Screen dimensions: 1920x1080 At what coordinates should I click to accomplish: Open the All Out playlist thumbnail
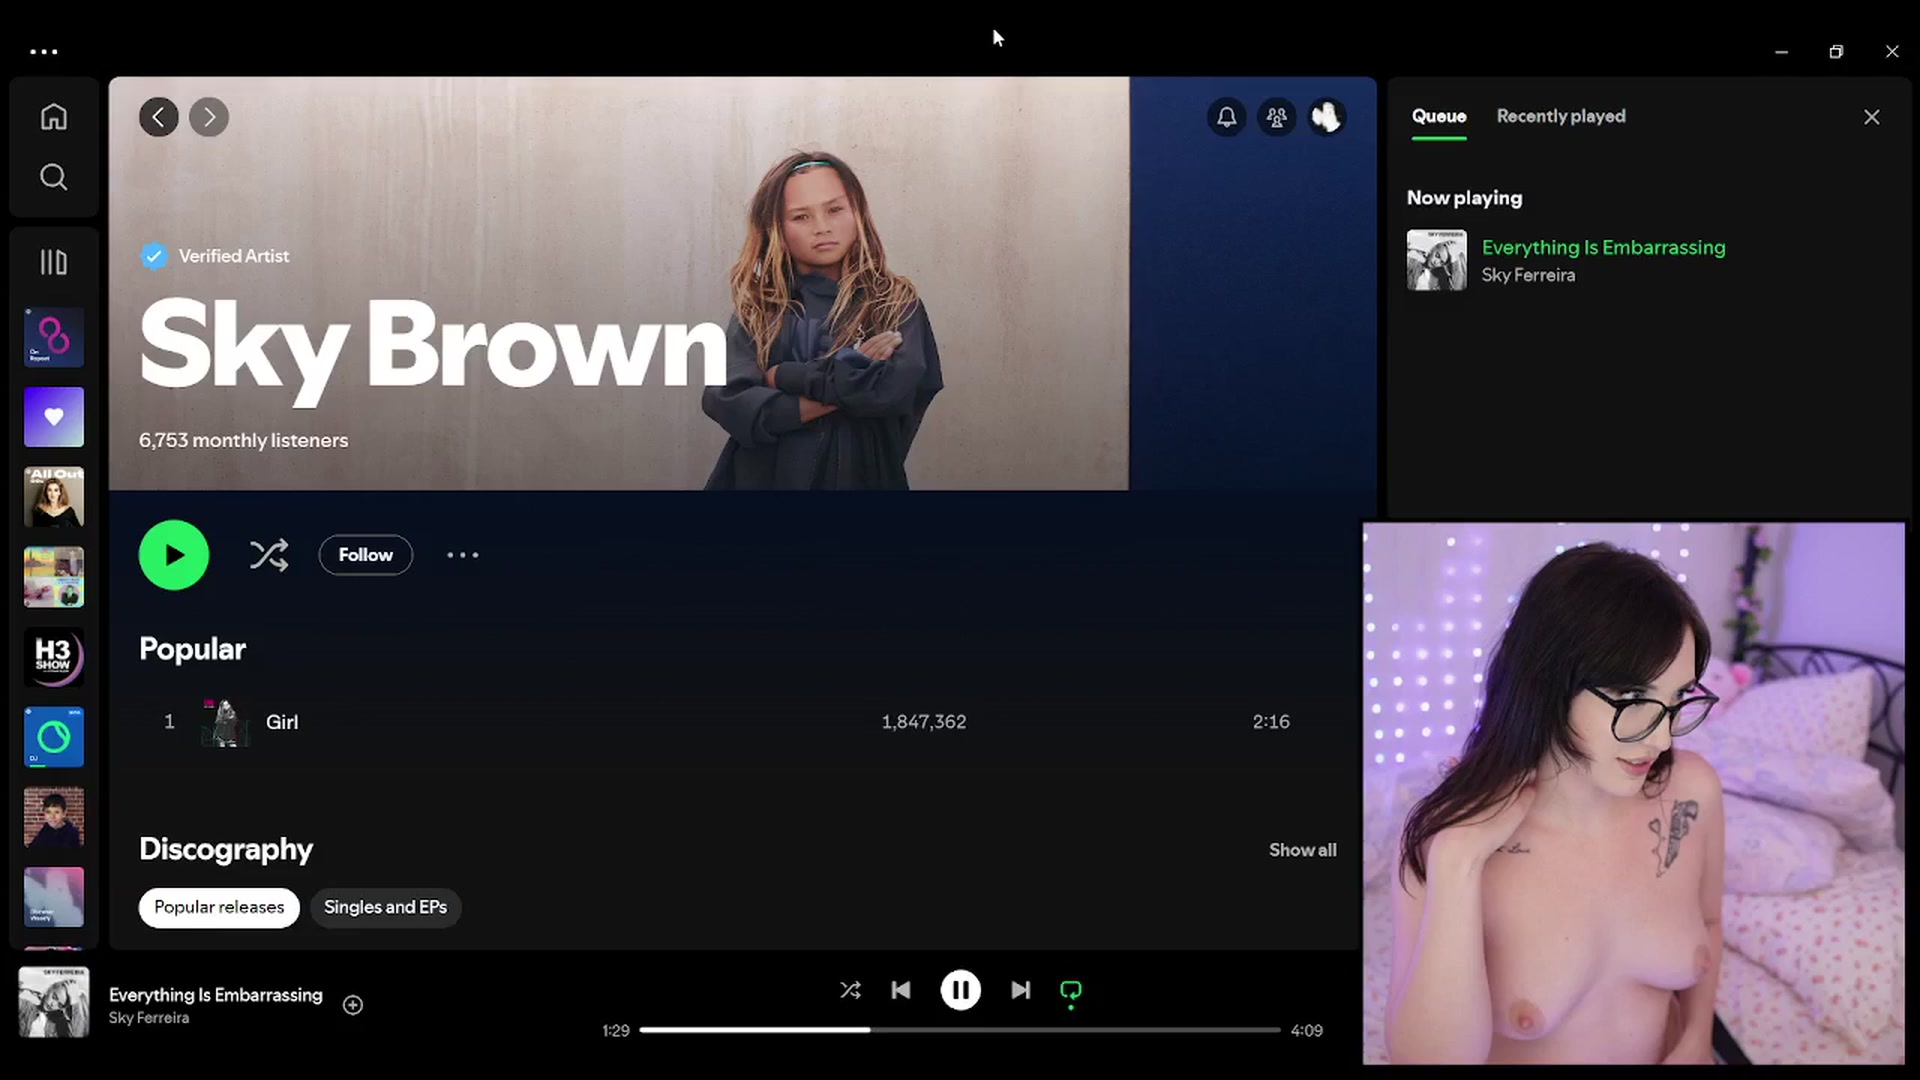[54, 497]
